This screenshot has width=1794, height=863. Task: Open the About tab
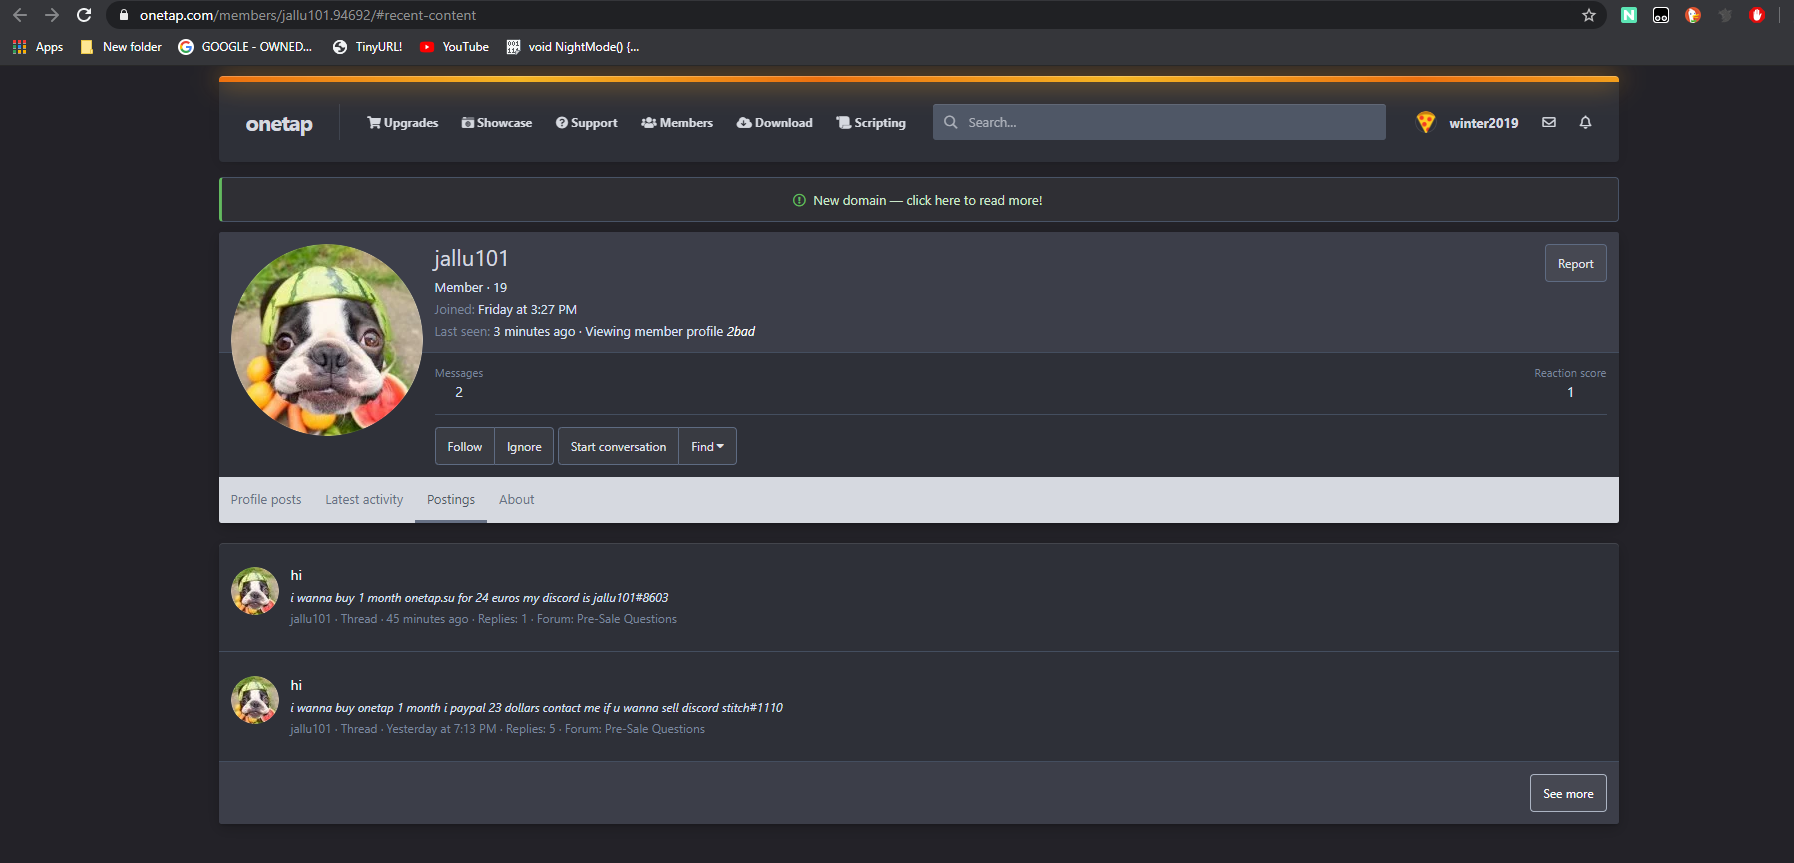(x=517, y=500)
